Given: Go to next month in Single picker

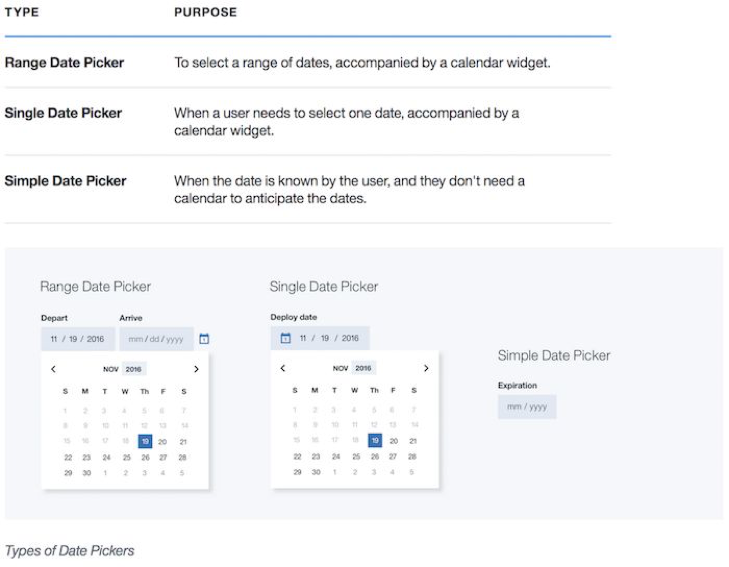Looking at the screenshot, I should (x=426, y=369).
